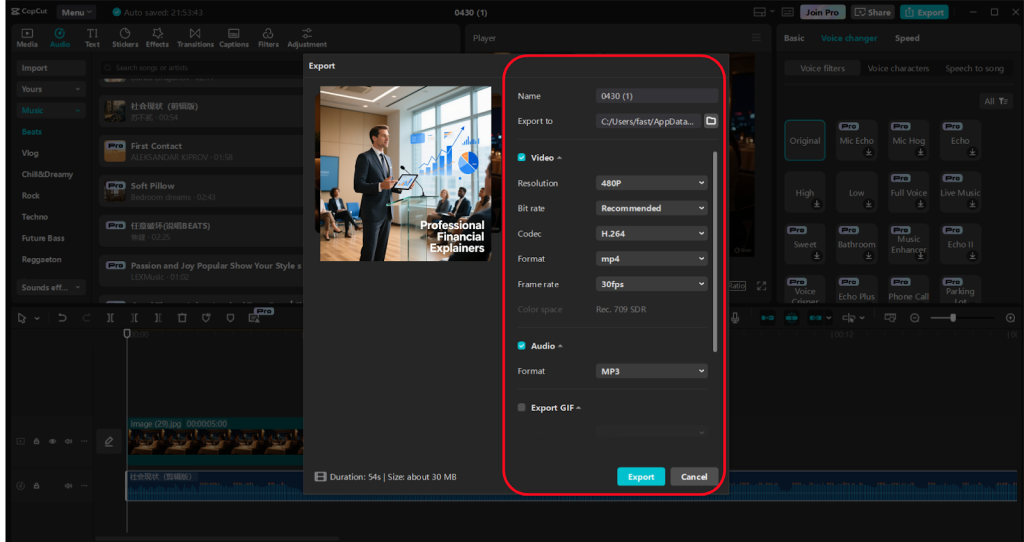Switch to the Speed tab
The height and width of the screenshot is (542, 1024).
907,38
